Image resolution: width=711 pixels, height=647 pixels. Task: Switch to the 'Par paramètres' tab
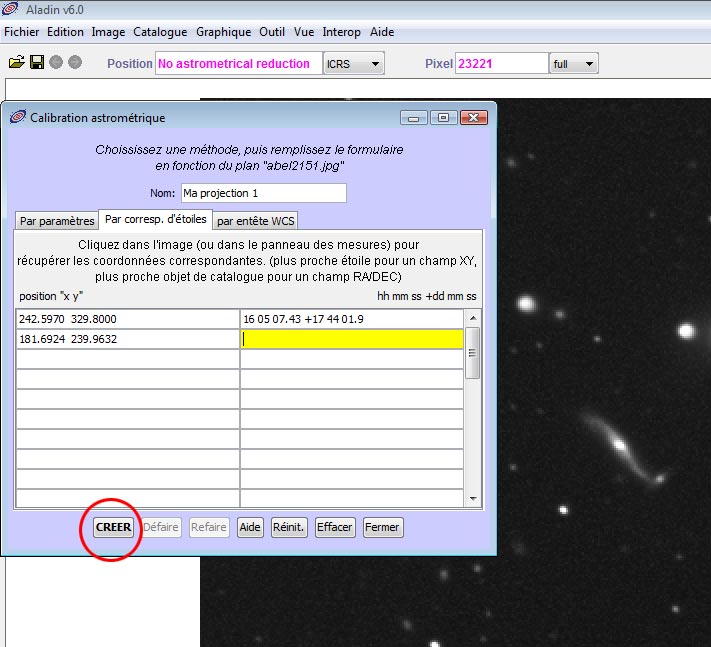click(x=57, y=221)
